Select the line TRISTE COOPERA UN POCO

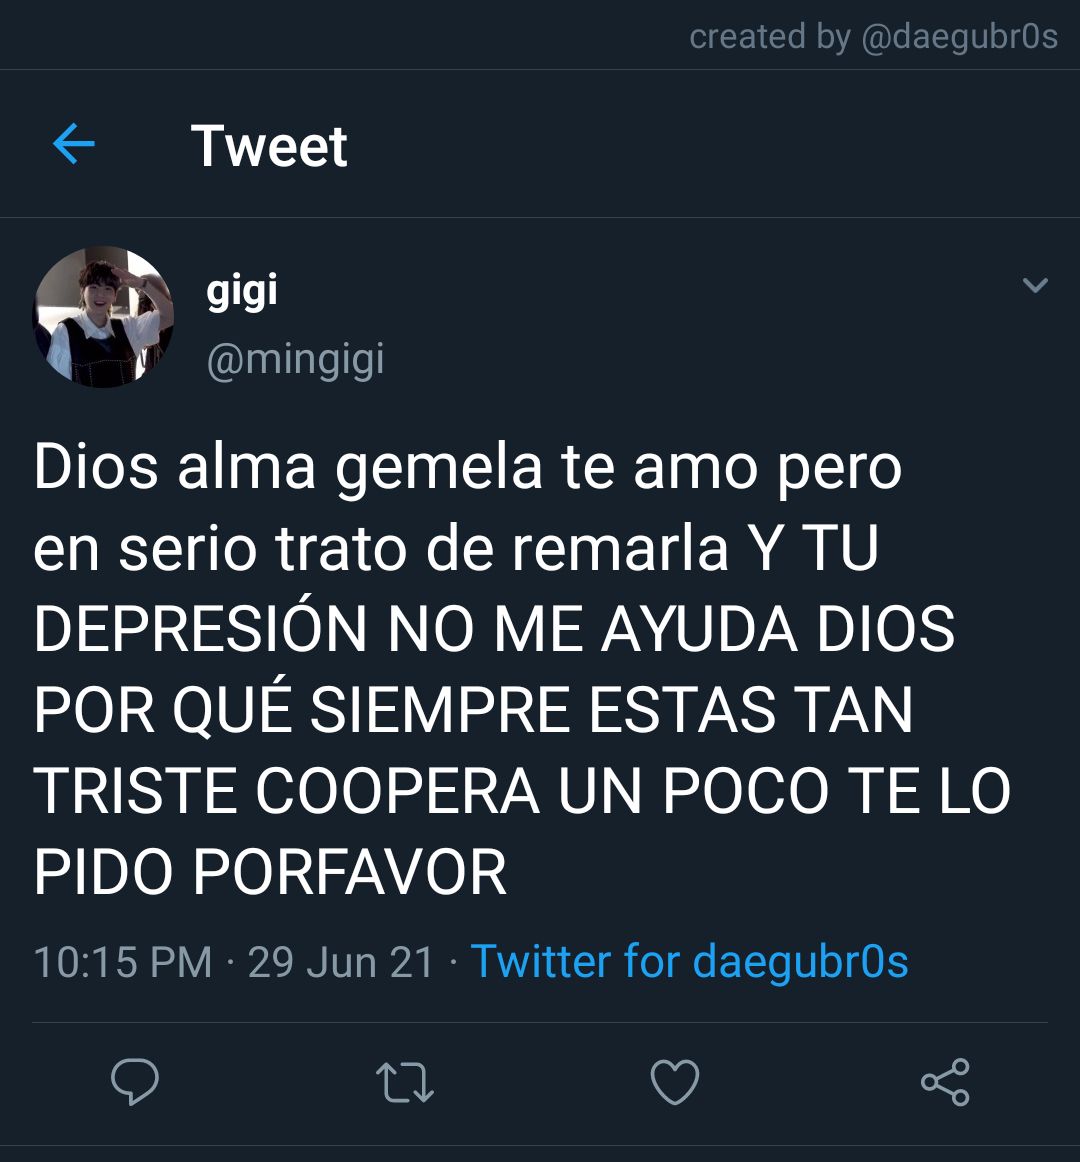pos(522,791)
